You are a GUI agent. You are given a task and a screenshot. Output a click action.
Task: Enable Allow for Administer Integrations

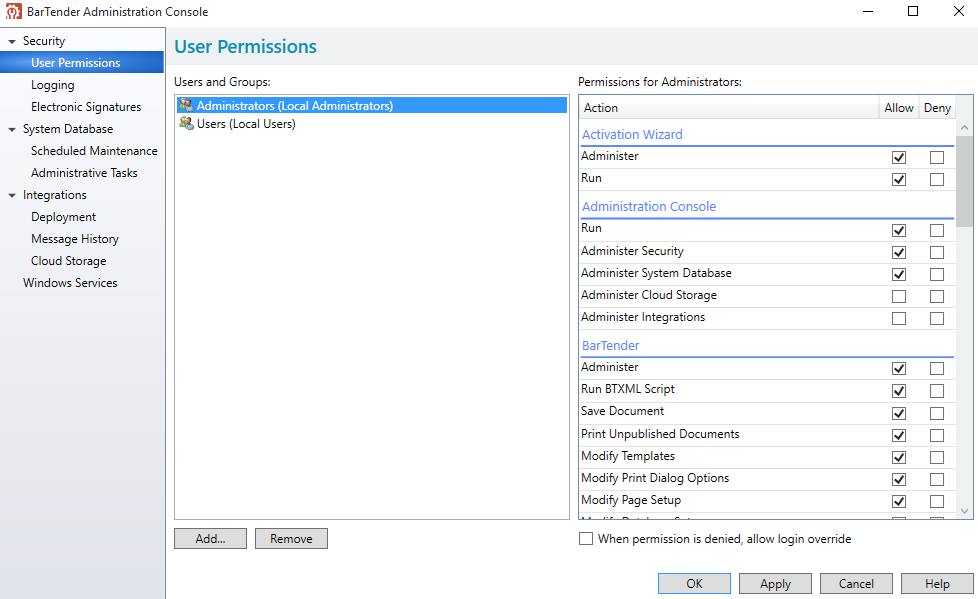pos(899,318)
